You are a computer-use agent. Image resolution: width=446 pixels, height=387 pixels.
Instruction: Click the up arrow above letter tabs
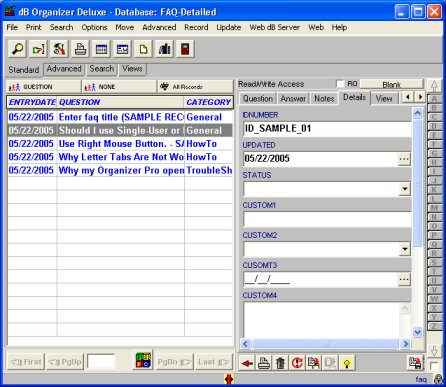point(434,86)
